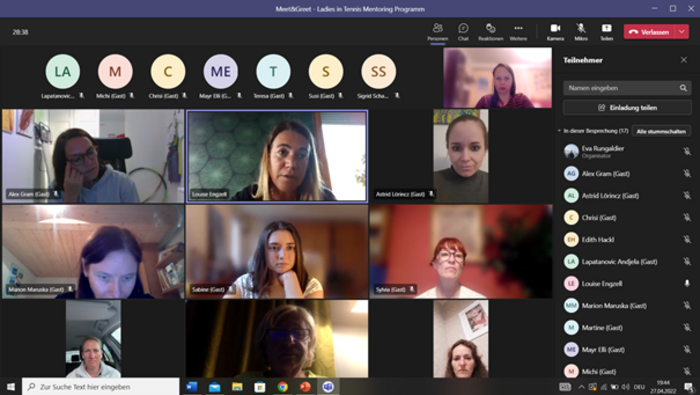Click the Einladung teilen button

click(x=627, y=108)
